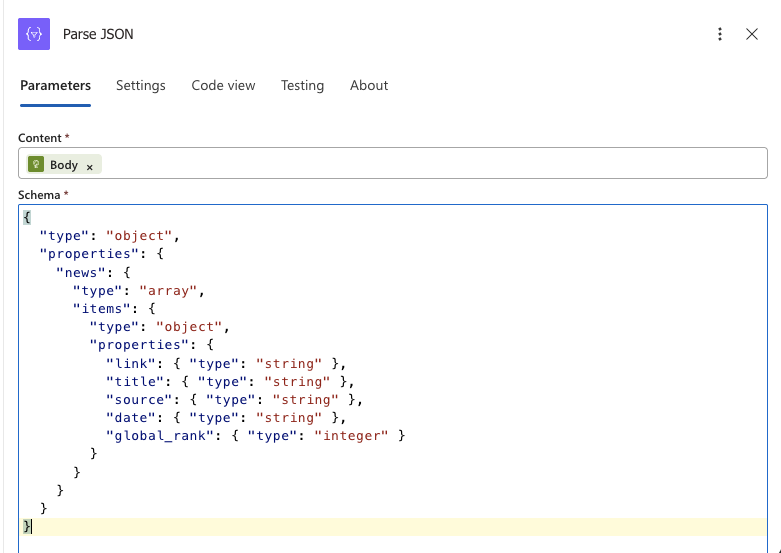
Task: Click the Content input field
Action: coord(392,163)
